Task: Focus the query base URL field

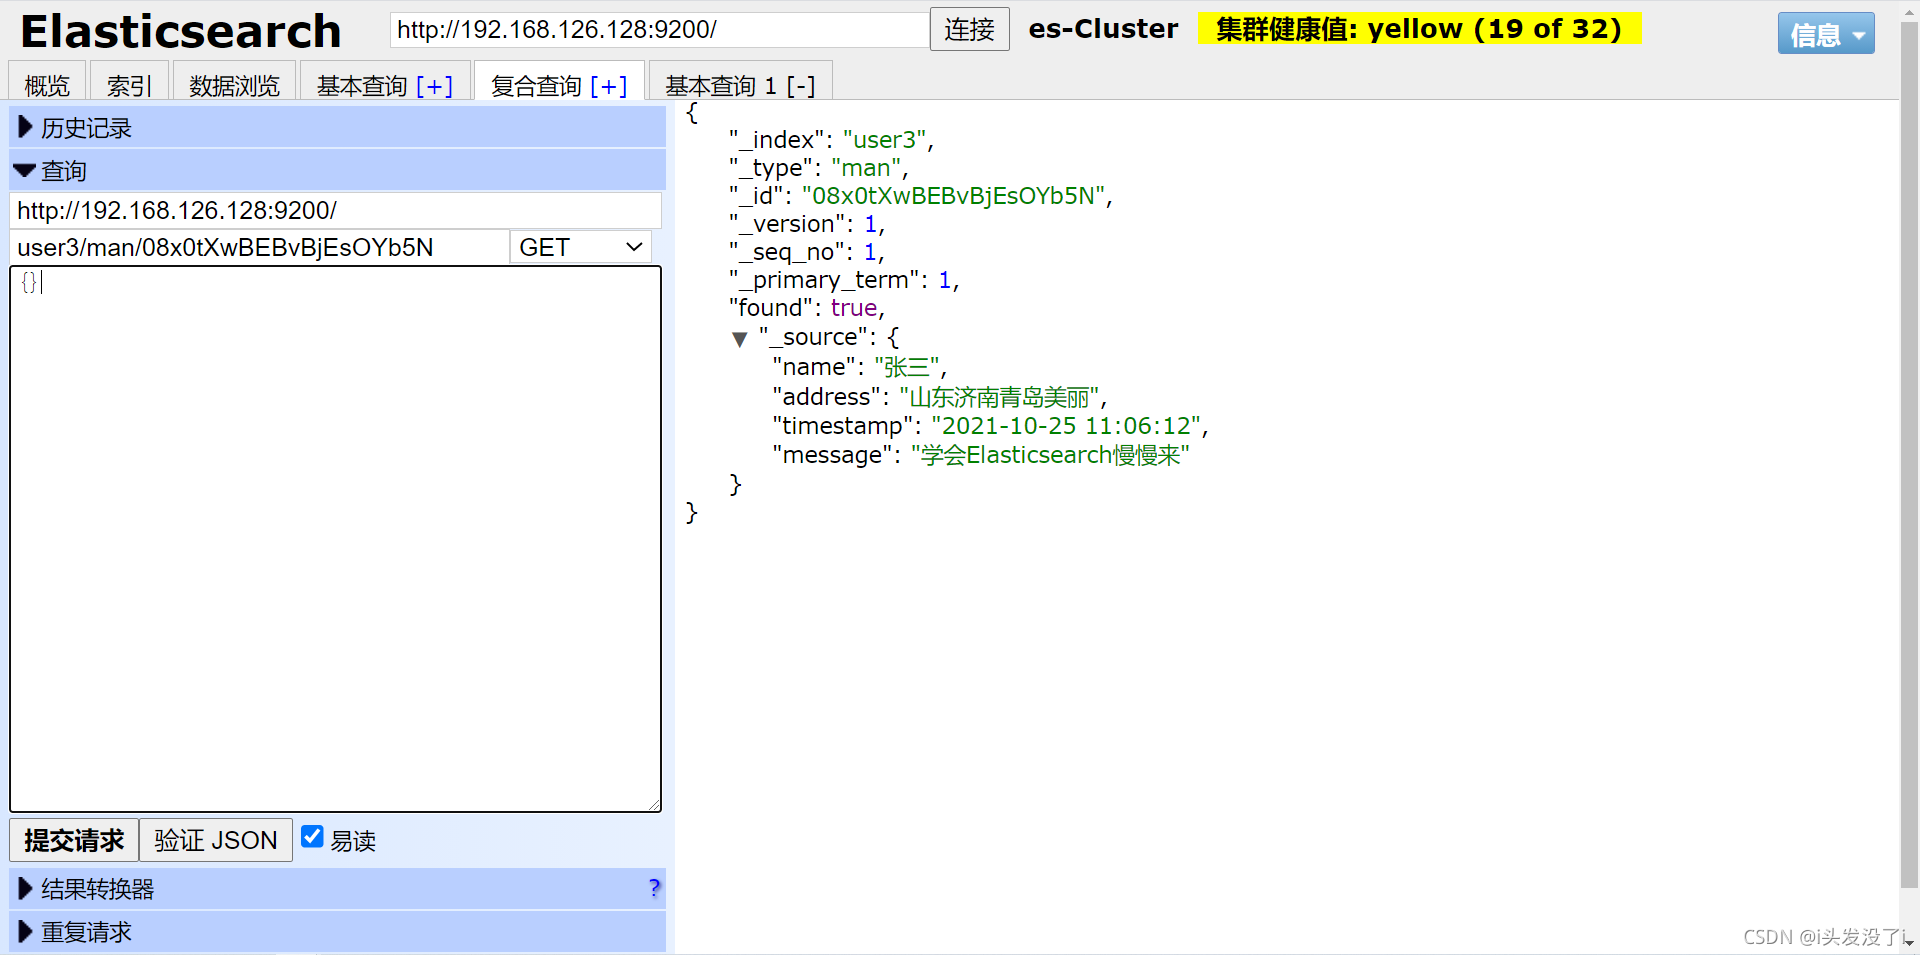Action: pos(336,210)
